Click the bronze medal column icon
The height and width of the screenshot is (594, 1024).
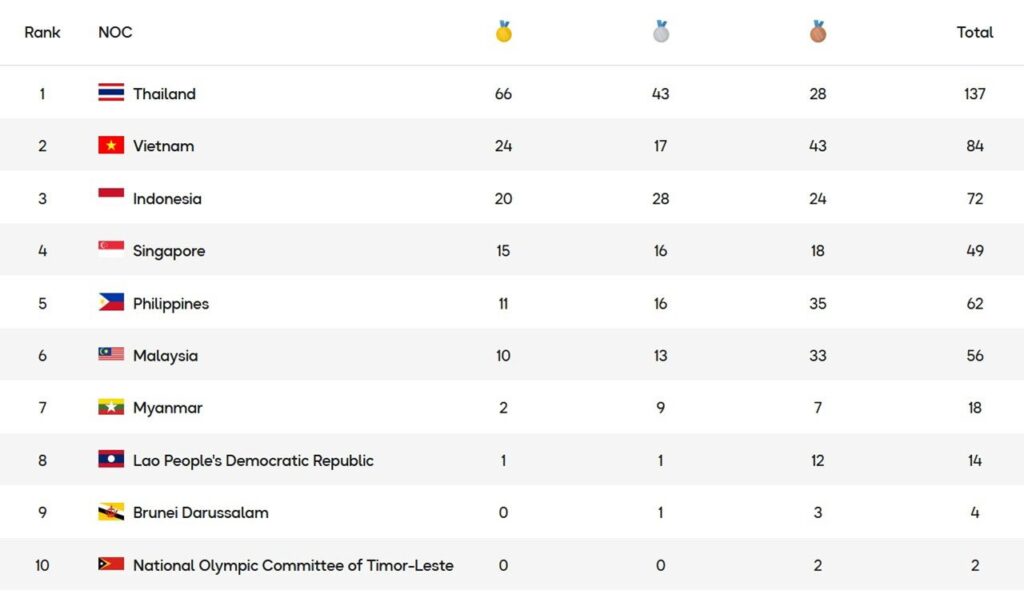(818, 32)
